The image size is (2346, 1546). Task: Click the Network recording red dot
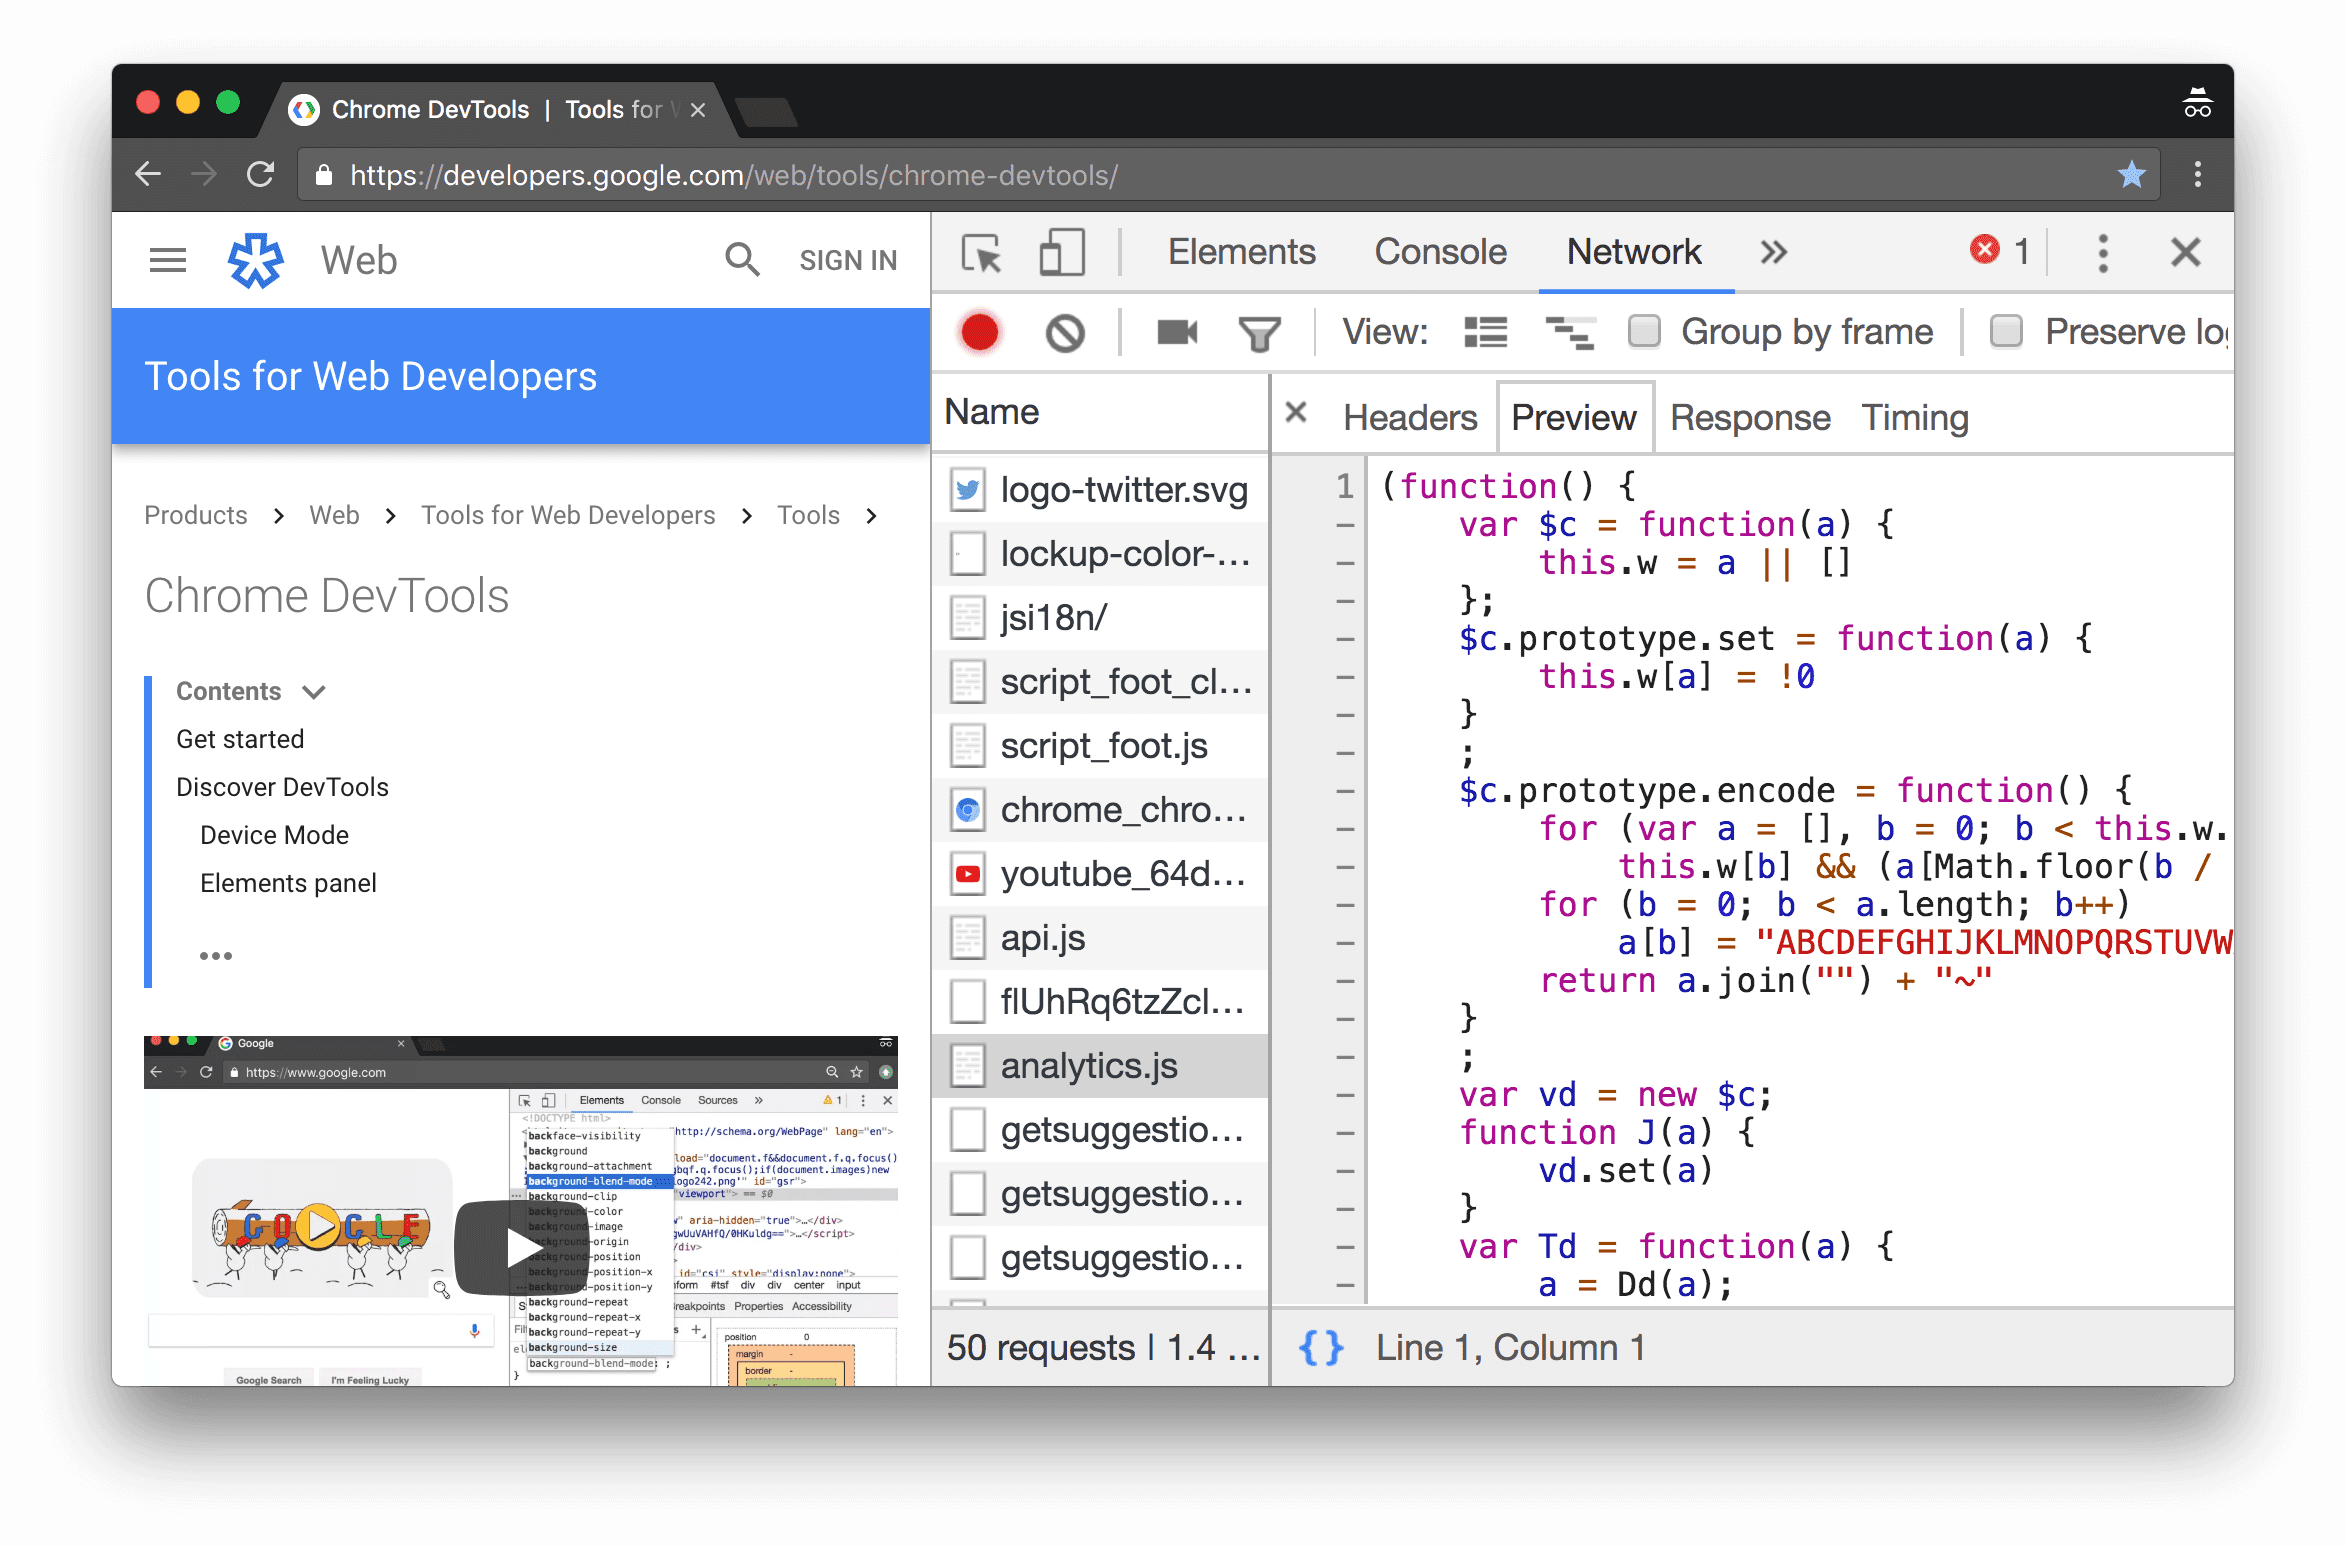point(978,335)
